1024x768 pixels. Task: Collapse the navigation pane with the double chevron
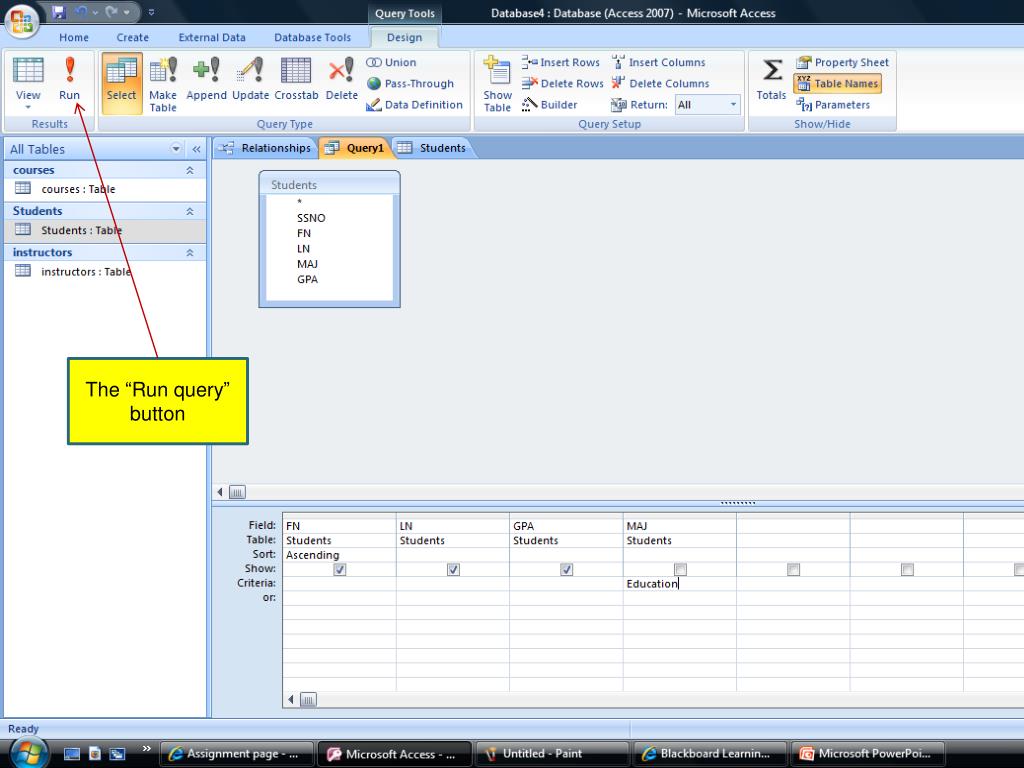coord(196,149)
